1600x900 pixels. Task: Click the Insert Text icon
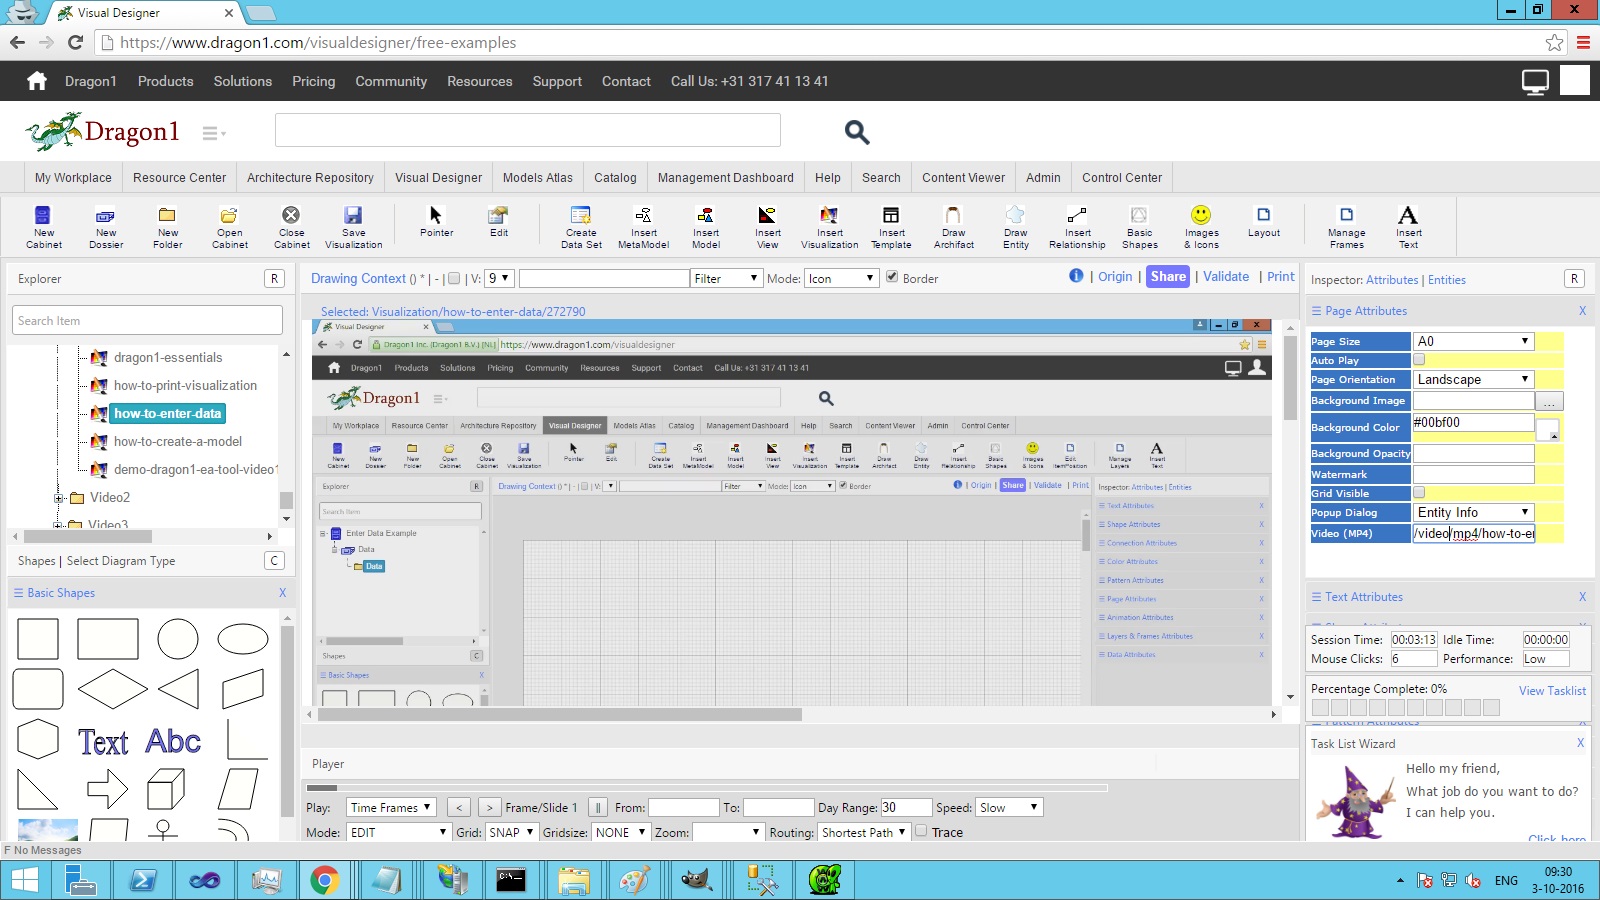pos(1408,226)
